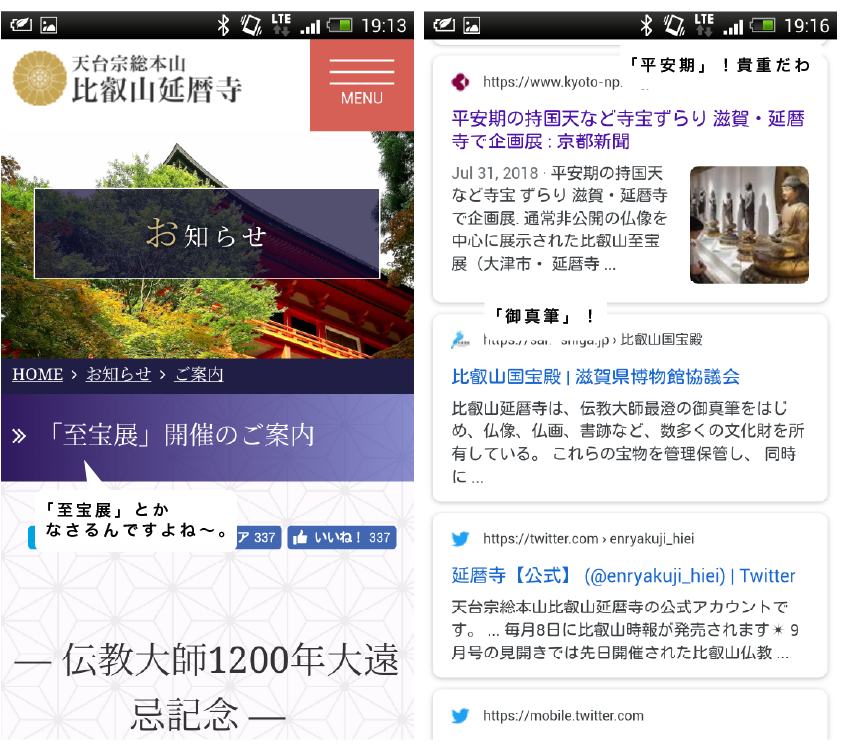Click the » arrow beside 「至宝展」開催のご案内
Viewport: 851px width, 750px height.
20,436
